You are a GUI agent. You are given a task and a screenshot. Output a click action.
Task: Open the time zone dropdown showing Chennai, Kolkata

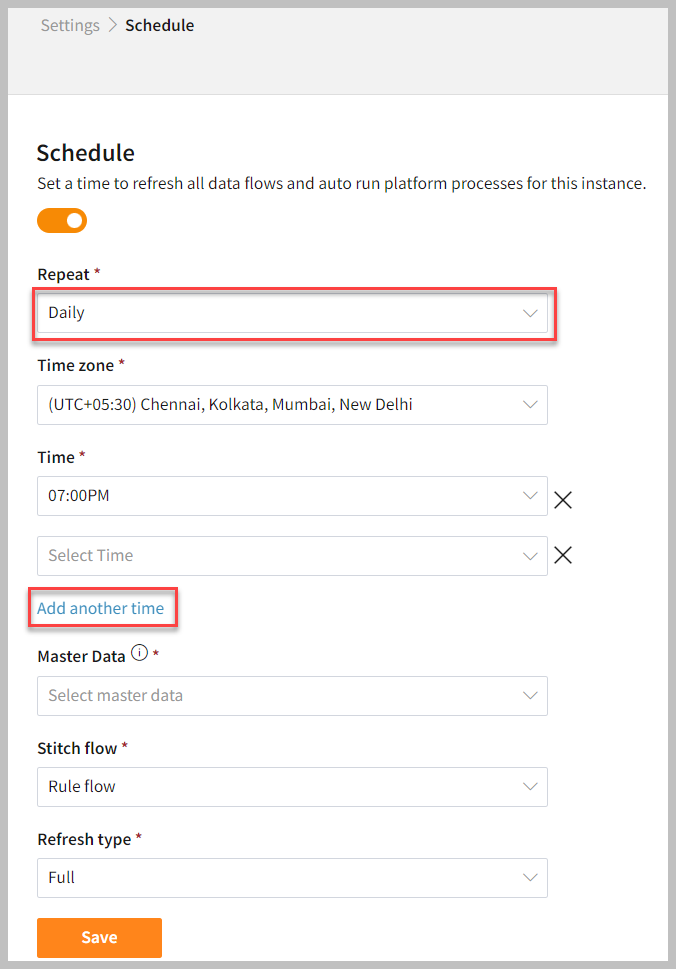pyautogui.click(x=280, y=405)
